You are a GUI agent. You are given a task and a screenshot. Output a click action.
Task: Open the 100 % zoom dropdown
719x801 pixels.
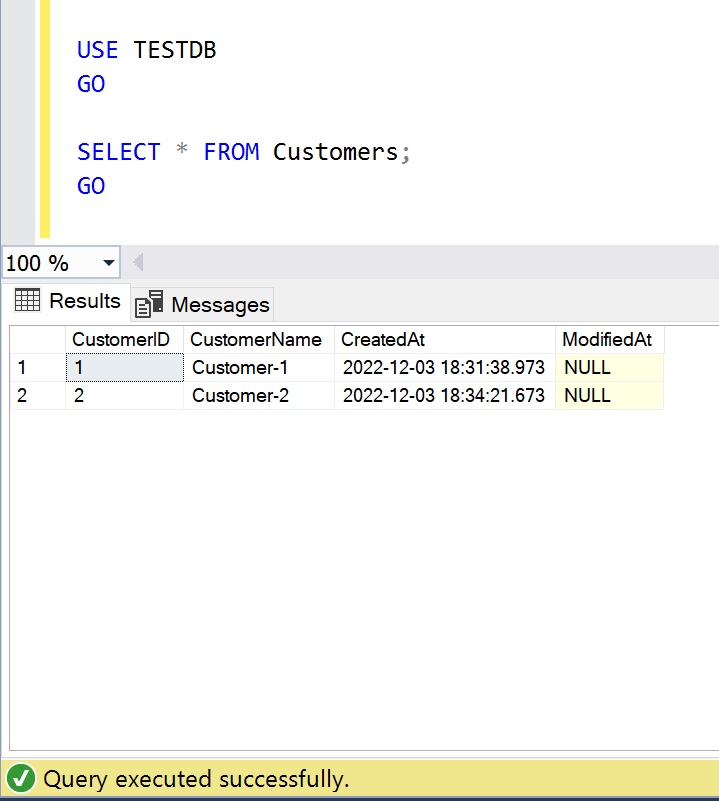(108, 264)
